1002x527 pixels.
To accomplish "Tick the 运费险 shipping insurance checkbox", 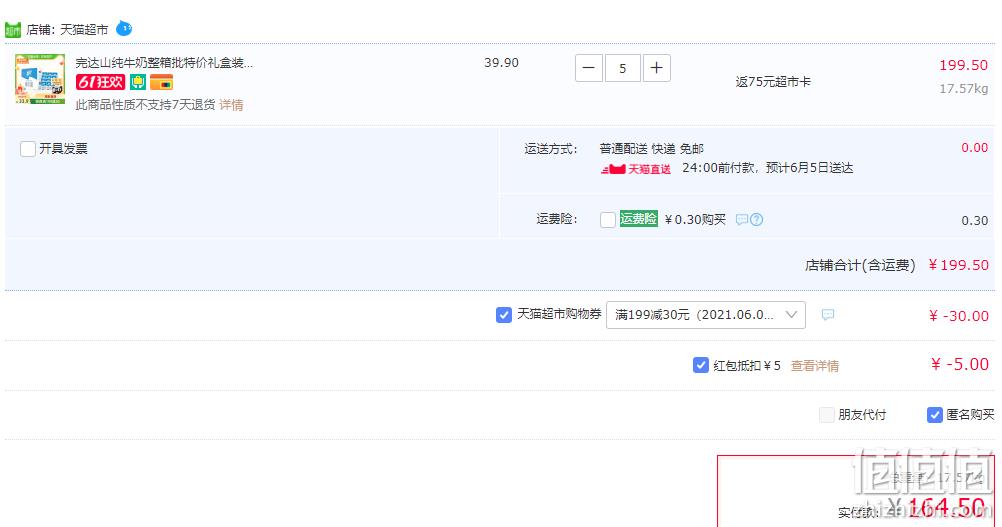I will 608,220.
